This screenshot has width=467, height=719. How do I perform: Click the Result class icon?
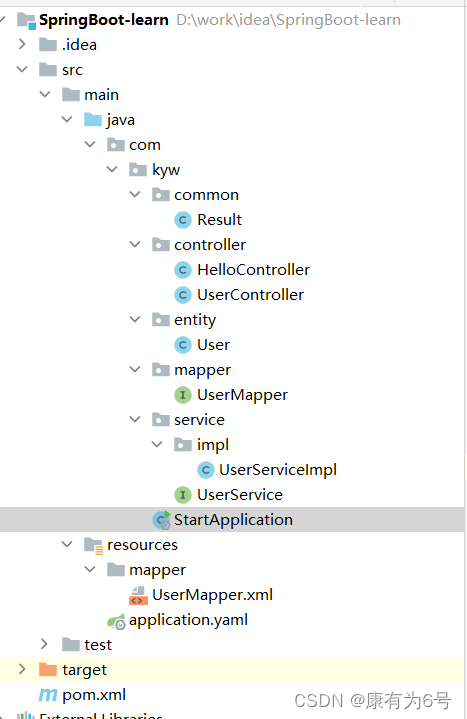click(183, 220)
